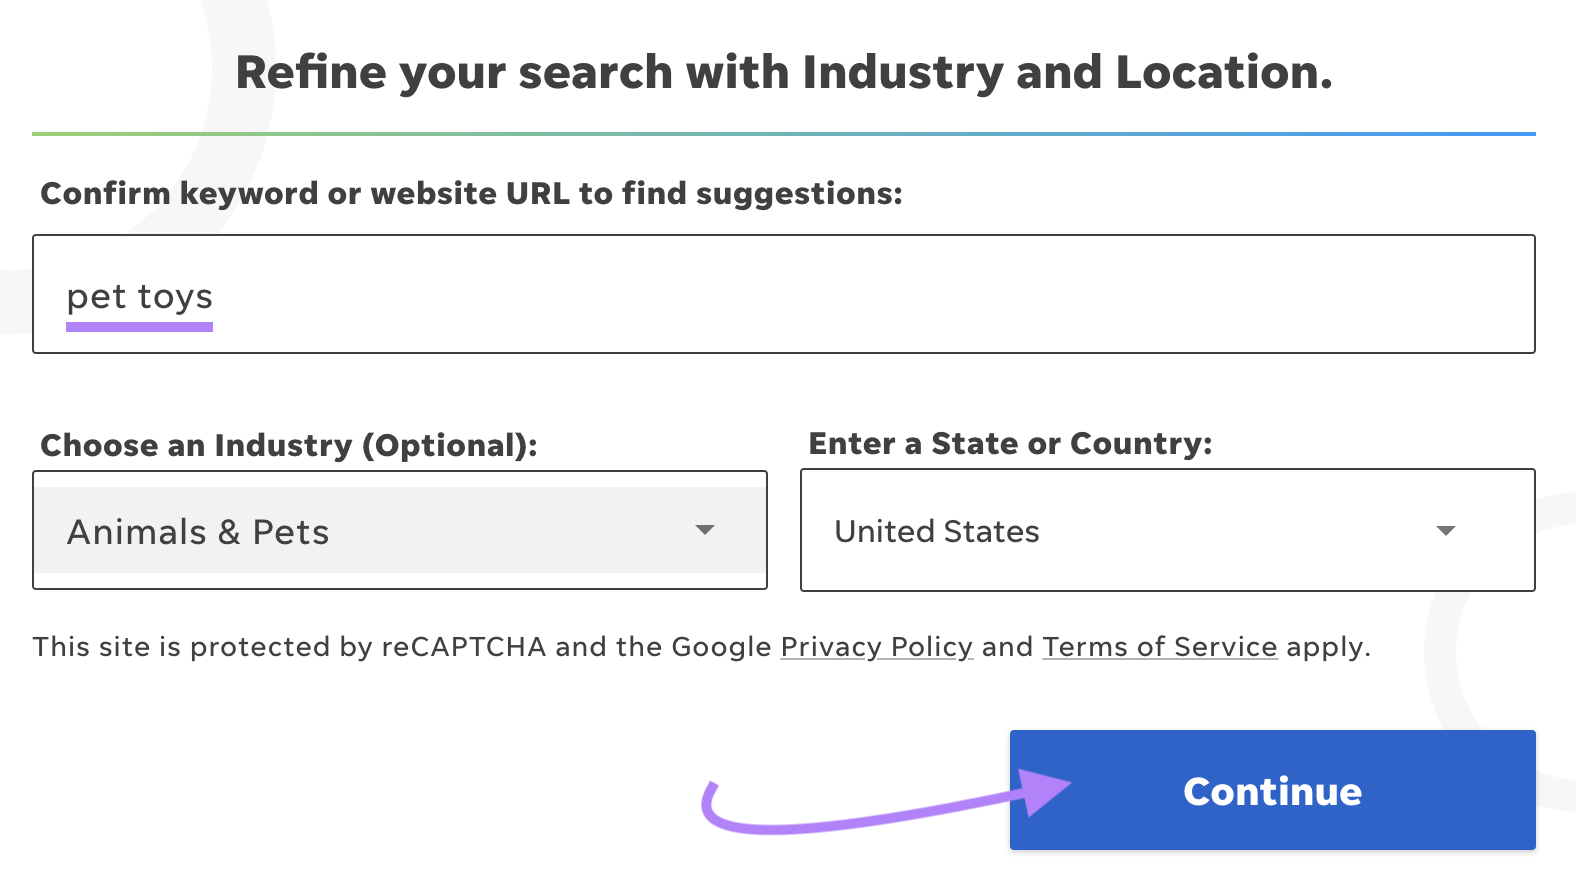Image resolution: width=1576 pixels, height=896 pixels.
Task: Click the Choose an Industry label
Action: (x=288, y=446)
